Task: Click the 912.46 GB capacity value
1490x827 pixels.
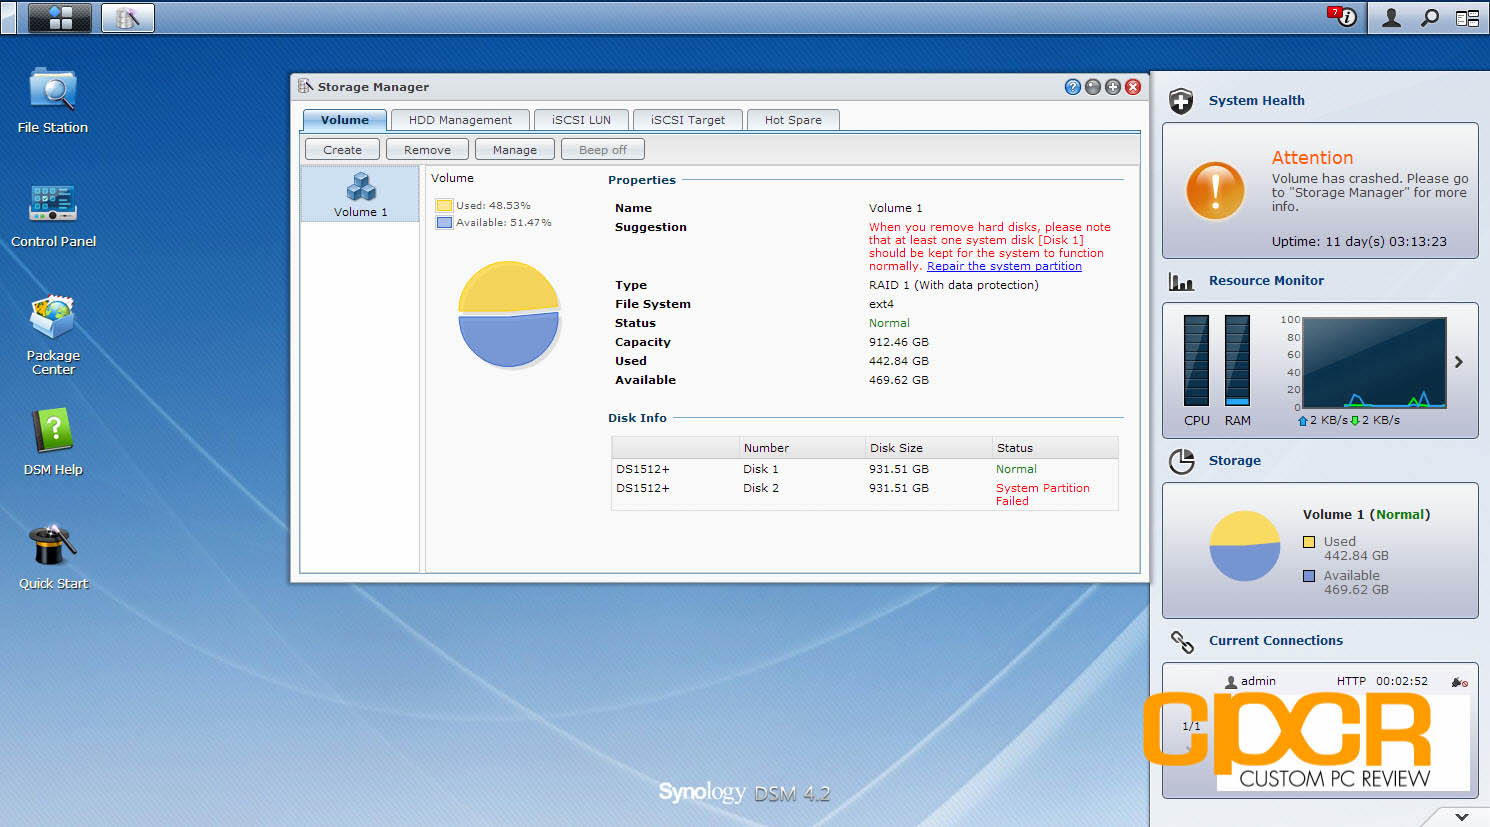Action: pos(898,342)
